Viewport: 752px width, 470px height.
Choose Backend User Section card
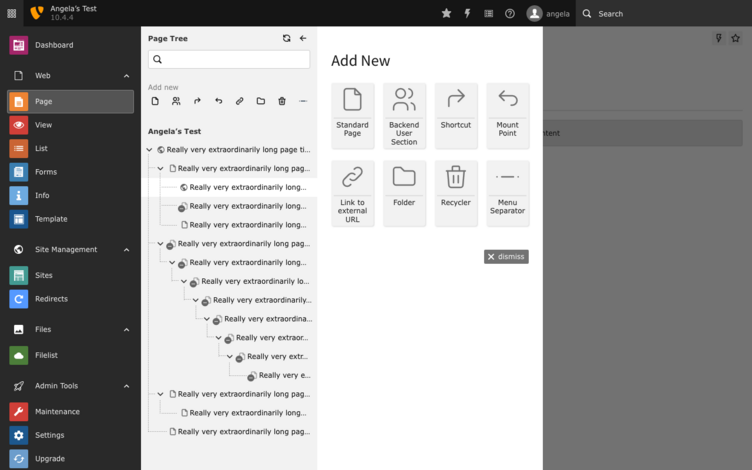point(404,116)
